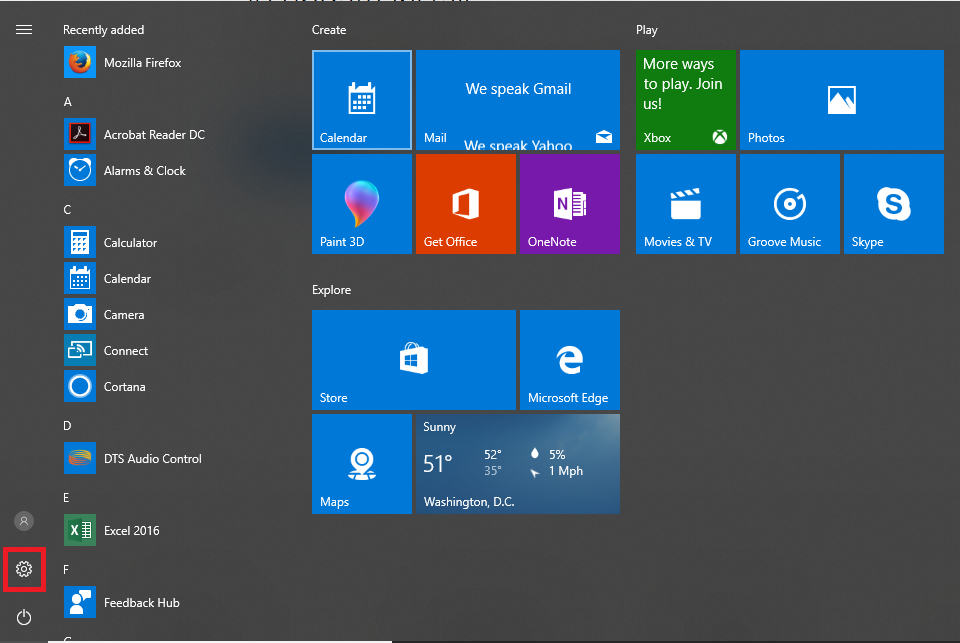
Task: Launch the Paint 3D tile
Action: tap(362, 204)
